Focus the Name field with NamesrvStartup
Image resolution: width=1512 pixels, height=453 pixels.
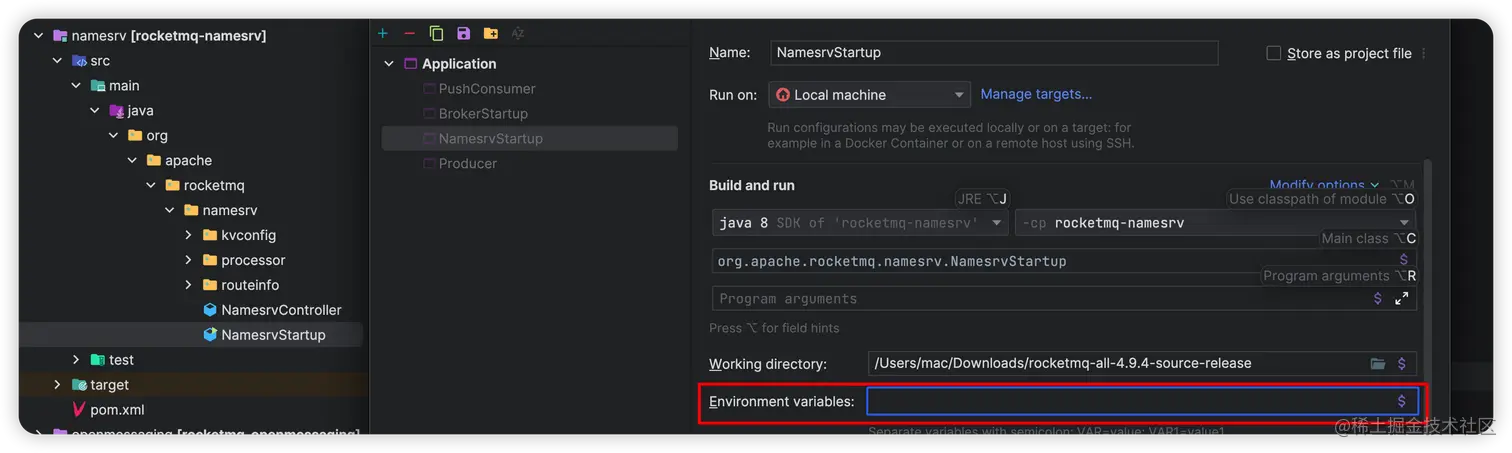(994, 53)
